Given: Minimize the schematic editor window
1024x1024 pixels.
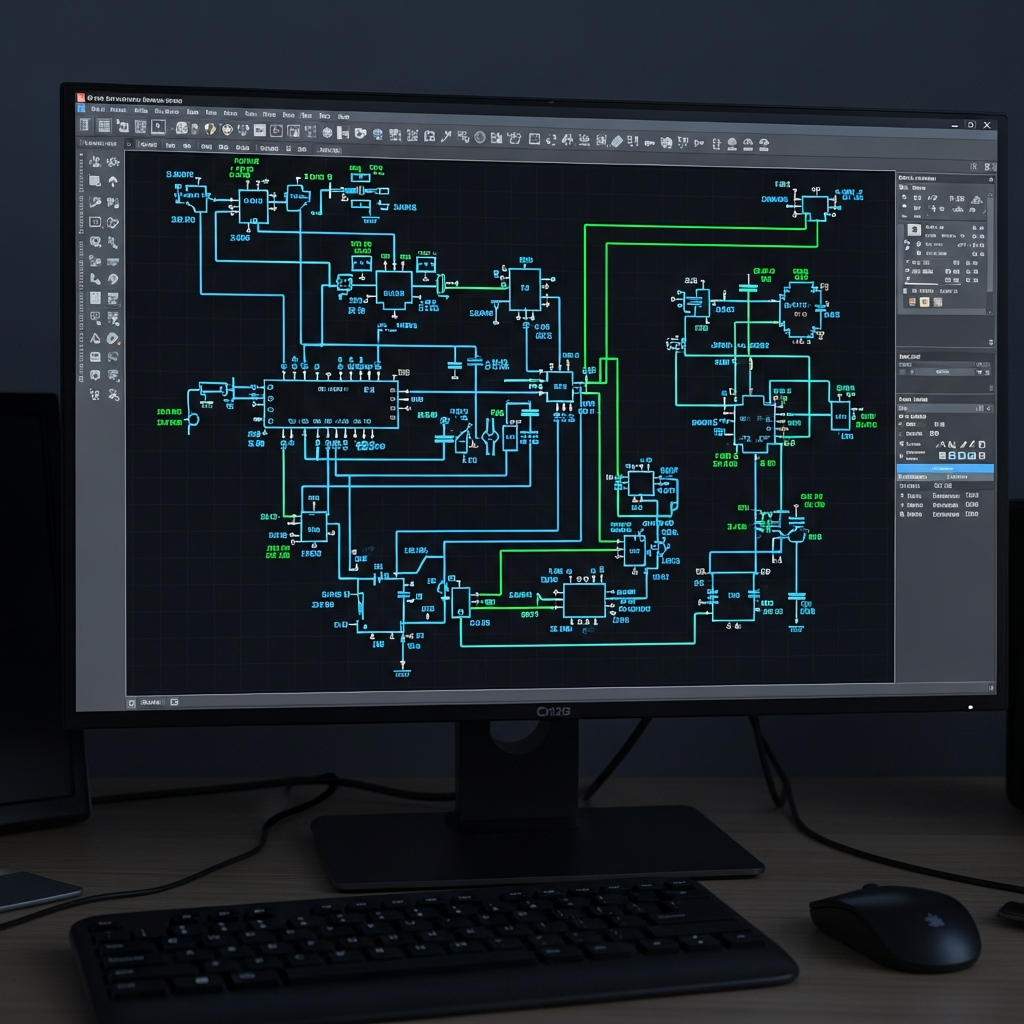Looking at the screenshot, I should click(955, 125).
